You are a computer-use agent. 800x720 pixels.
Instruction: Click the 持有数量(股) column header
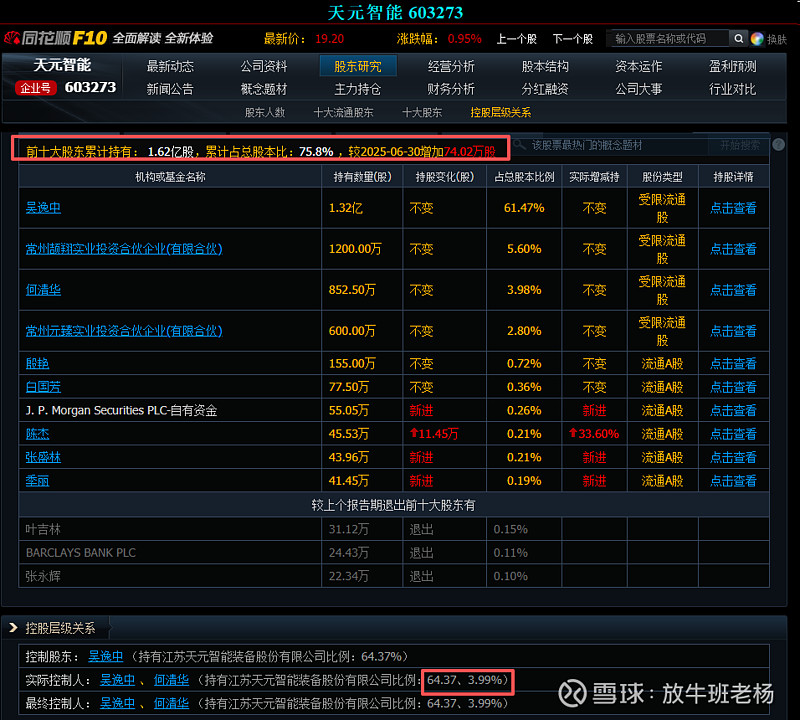coord(362,177)
